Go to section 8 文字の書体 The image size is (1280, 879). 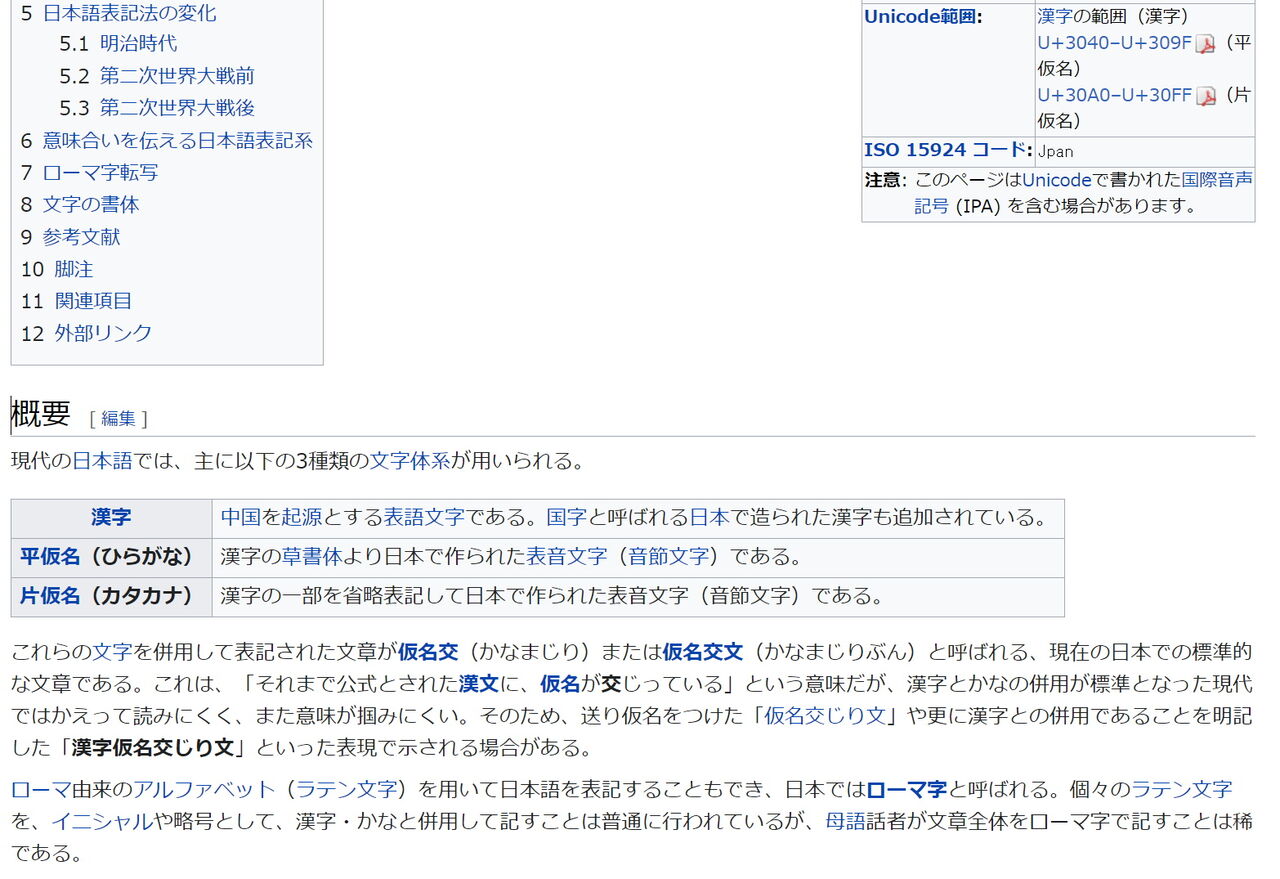point(80,205)
